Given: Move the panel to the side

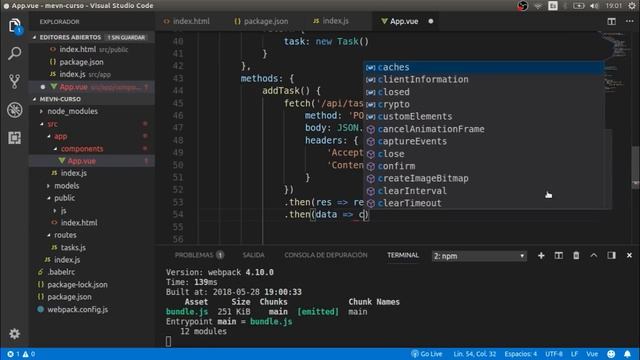Looking at the screenshot, I should click(611, 256).
